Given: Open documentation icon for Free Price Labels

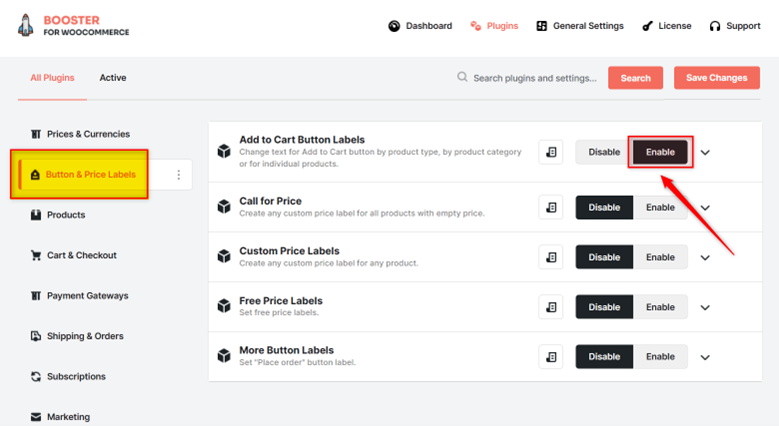Looking at the screenshot, I should click(x=550, y=307).
